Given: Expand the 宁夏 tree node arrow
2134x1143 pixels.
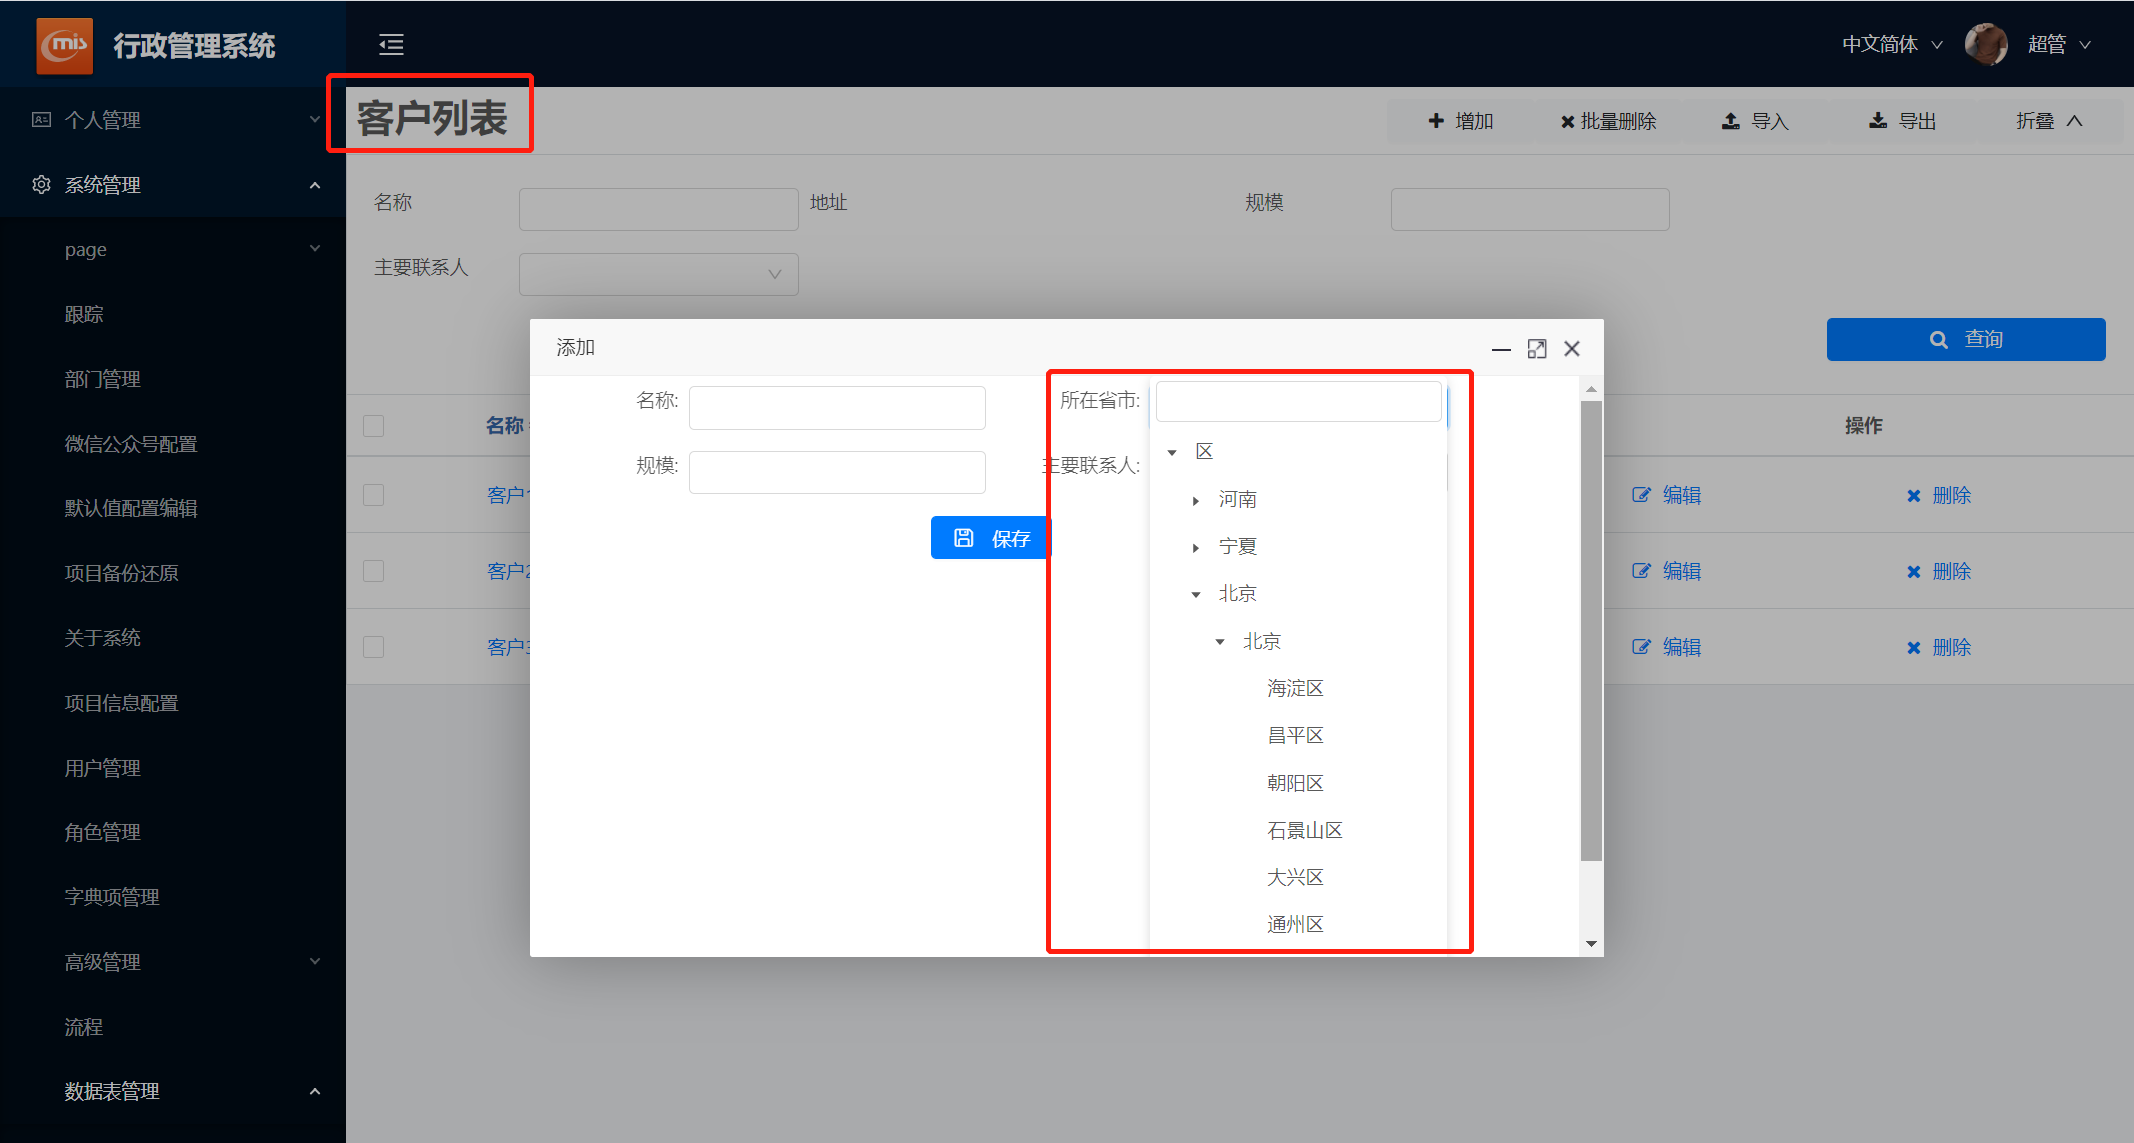Looking at the screenshot, I should (1196, 547).
